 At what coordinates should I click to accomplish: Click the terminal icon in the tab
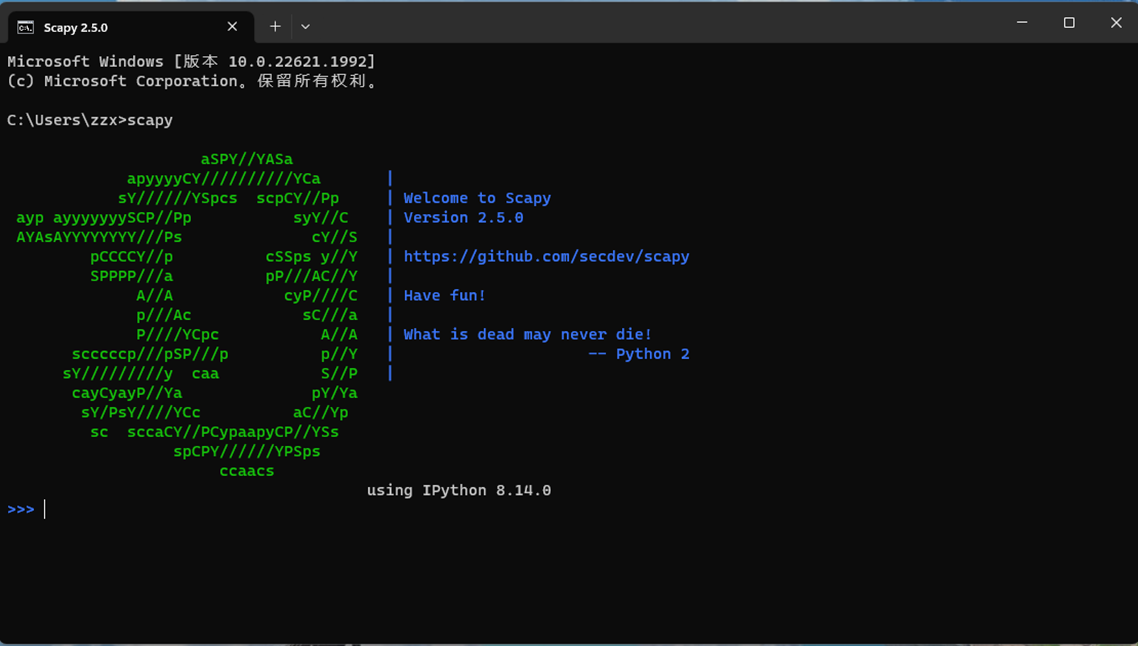click(25, 28)
